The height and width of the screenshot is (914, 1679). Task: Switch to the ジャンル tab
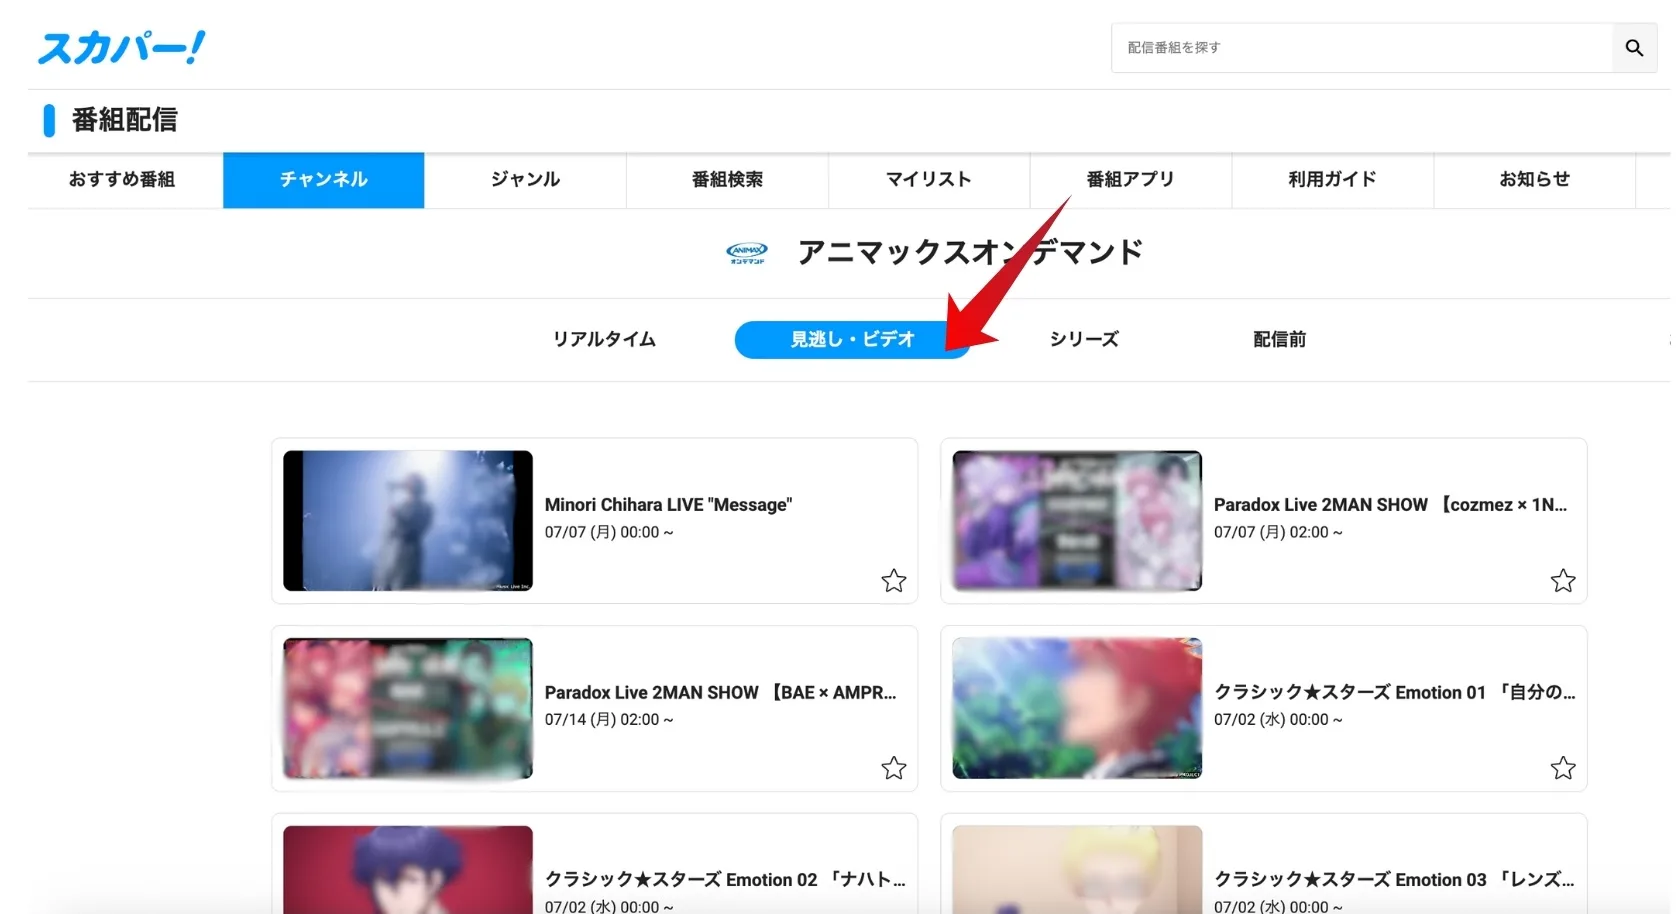pos(526,180)
